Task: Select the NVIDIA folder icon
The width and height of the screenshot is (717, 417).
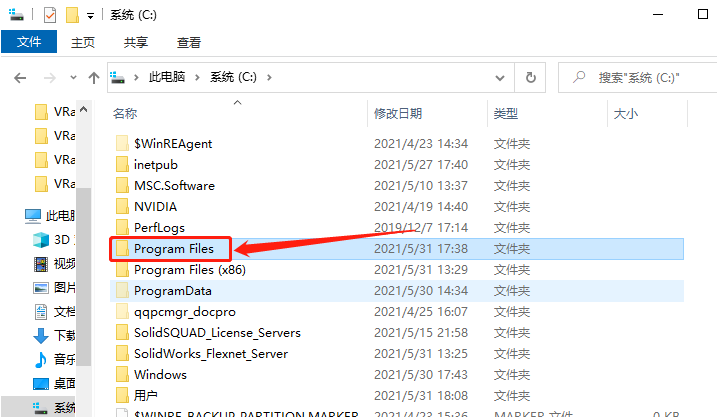Action: pyautogui.click(x=122, y=207)
